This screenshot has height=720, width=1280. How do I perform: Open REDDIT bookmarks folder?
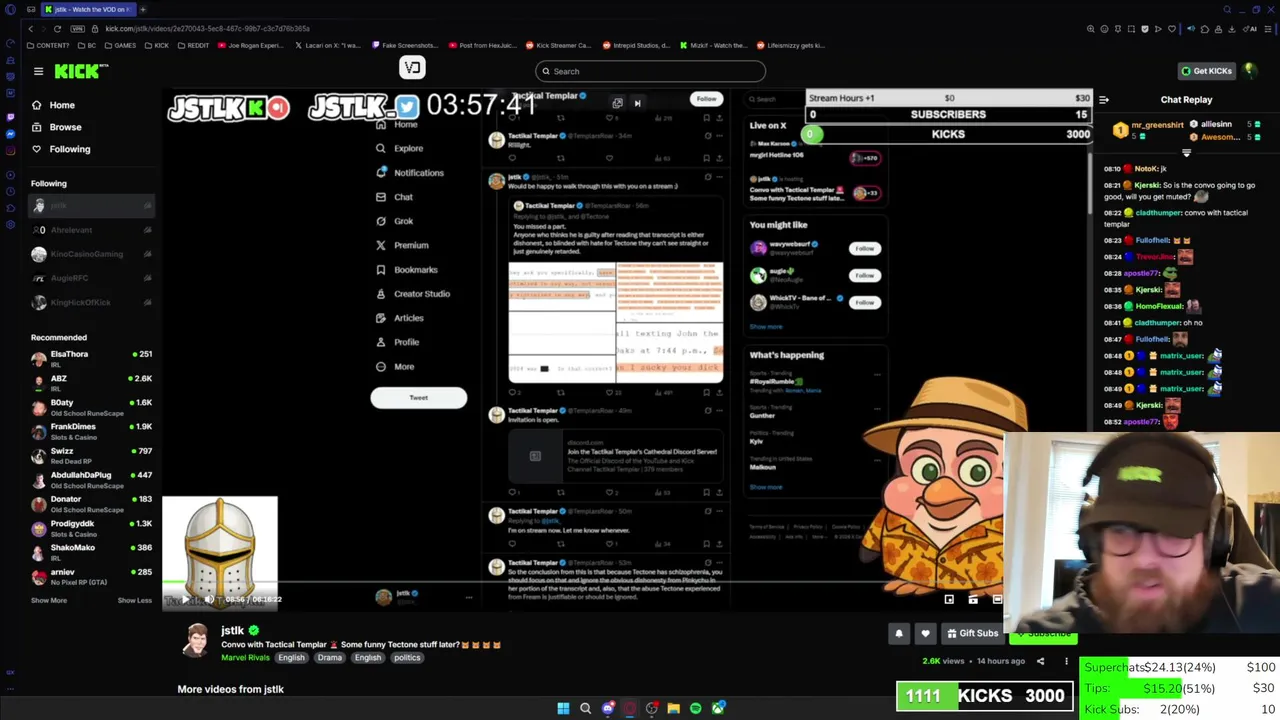point(193,45)
